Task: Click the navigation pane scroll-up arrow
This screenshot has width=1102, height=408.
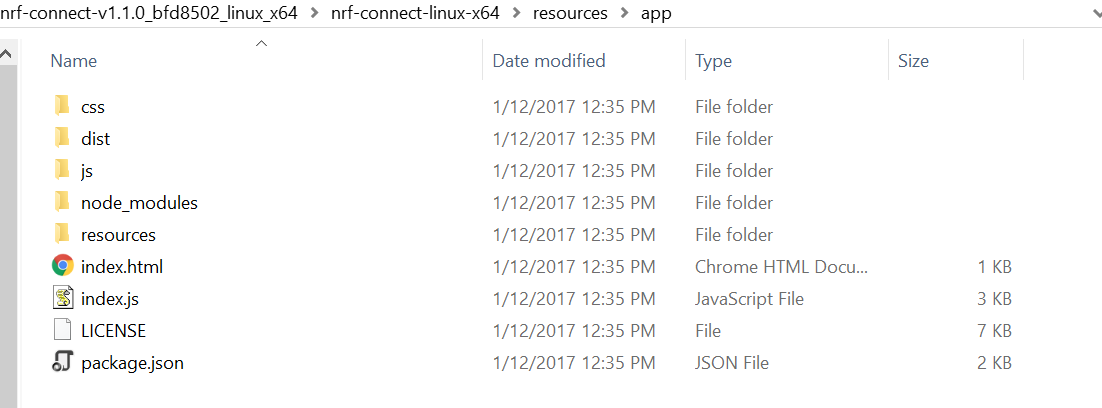Action: coord(6,53)
